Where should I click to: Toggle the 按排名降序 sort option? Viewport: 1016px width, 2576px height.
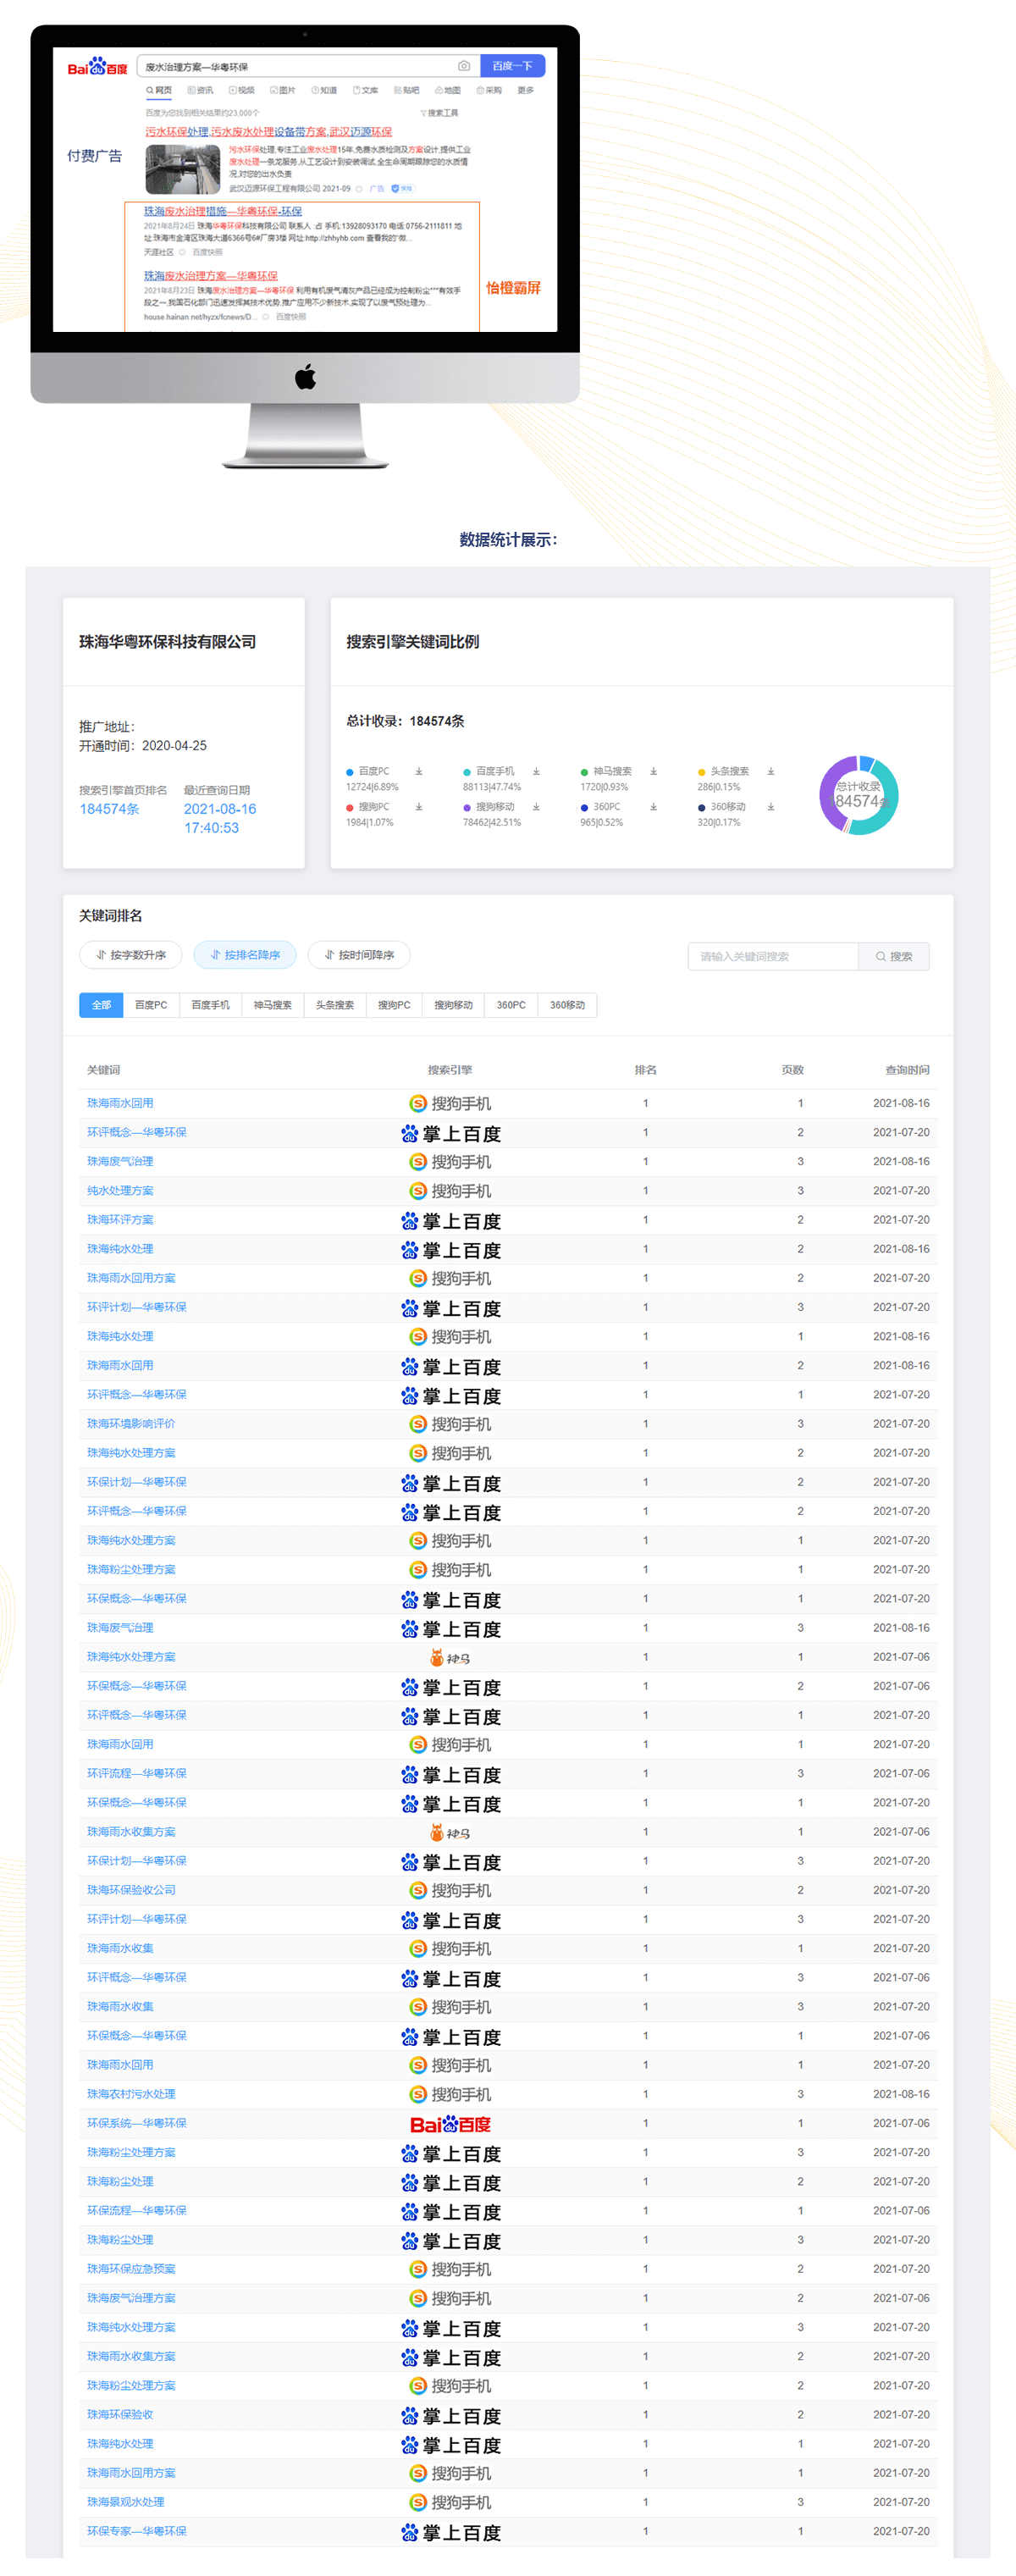(x=245, y=955)
